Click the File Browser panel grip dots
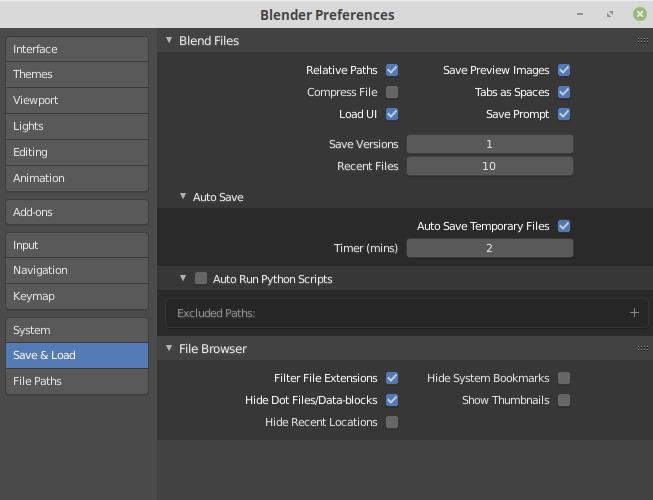 pos(643,348)
